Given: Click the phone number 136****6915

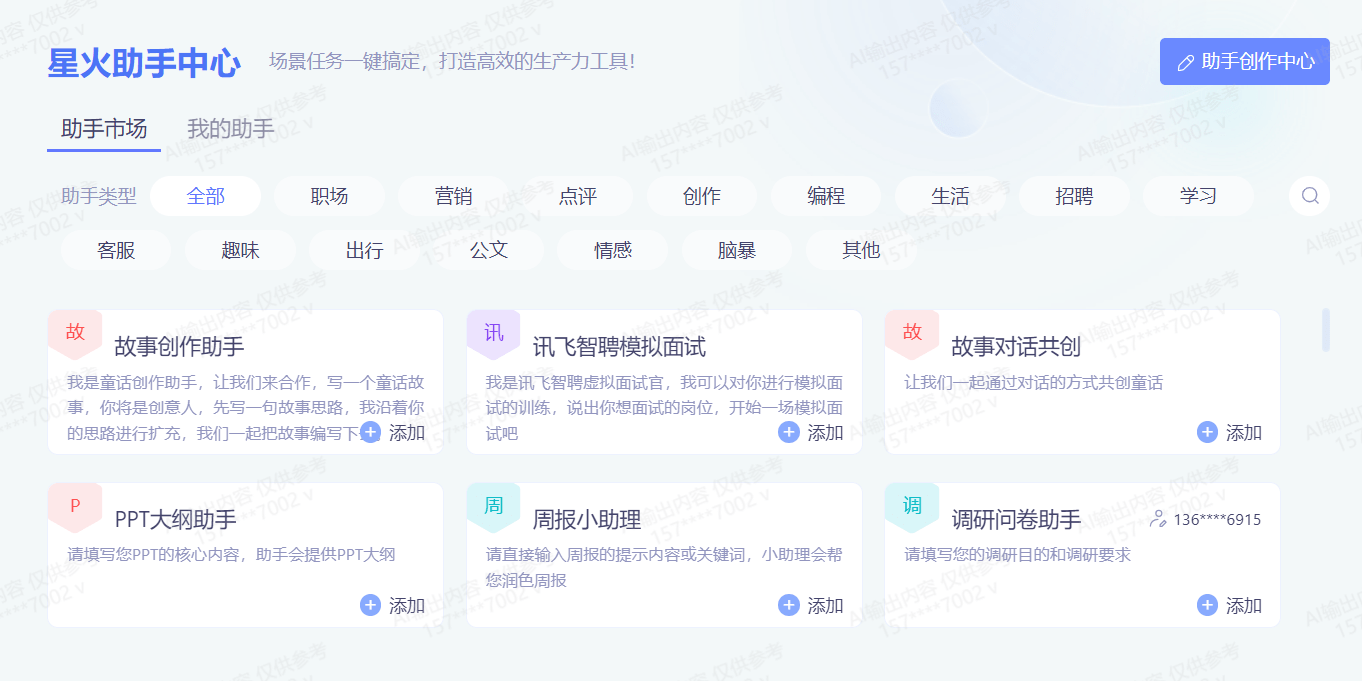Looking at the screenshot, I should point(1220,519).
